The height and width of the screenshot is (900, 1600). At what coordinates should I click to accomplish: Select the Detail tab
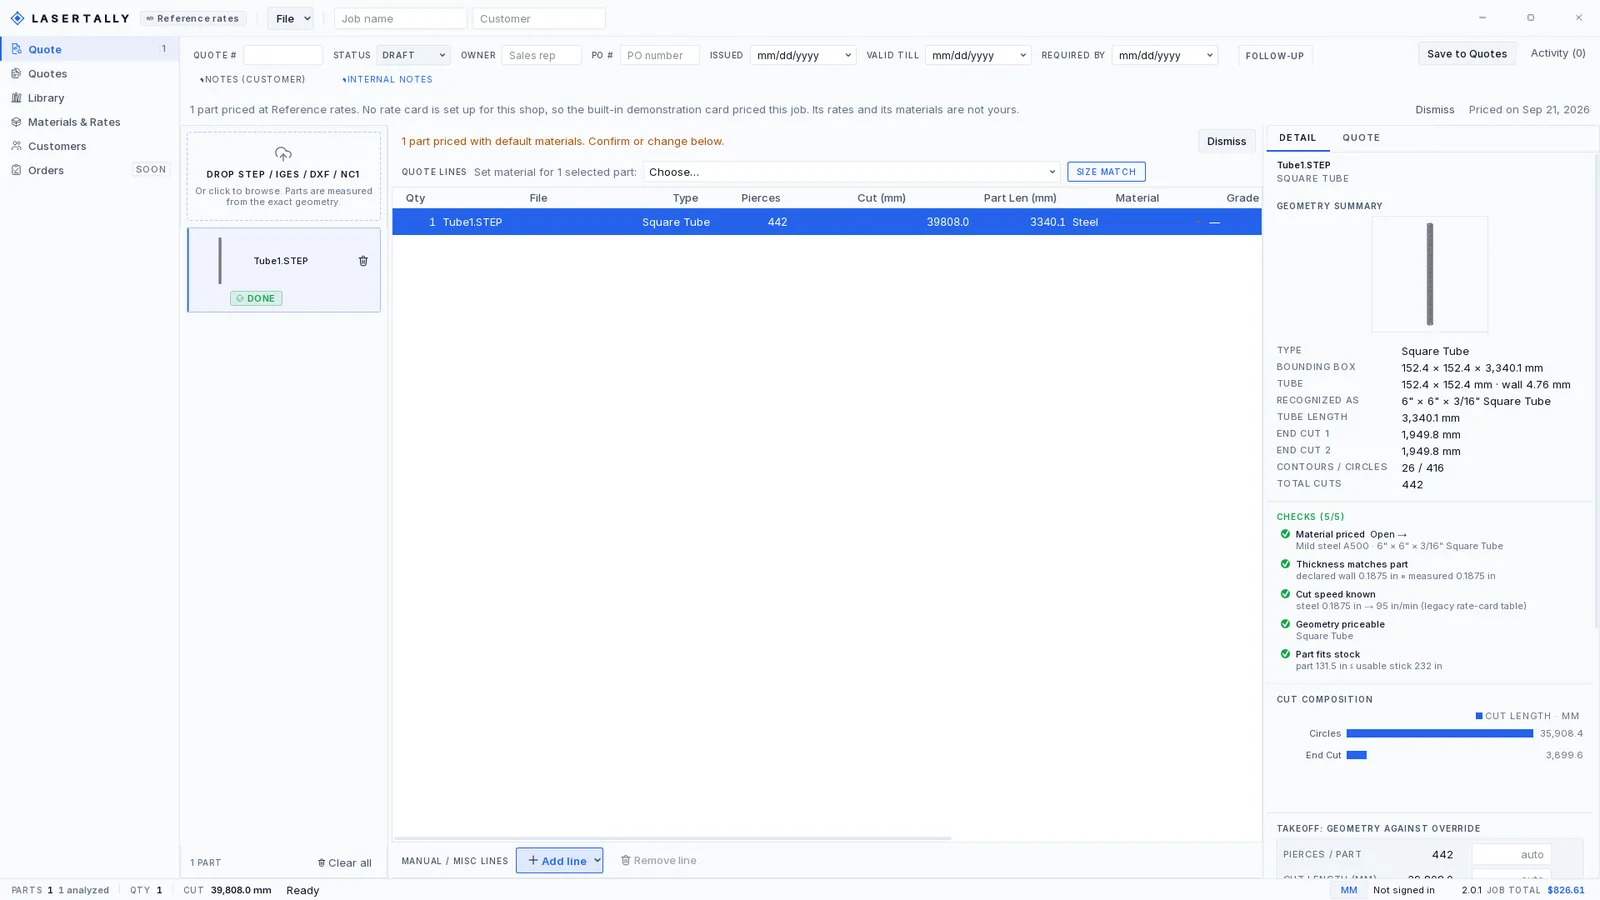(x=1297, y=138)
